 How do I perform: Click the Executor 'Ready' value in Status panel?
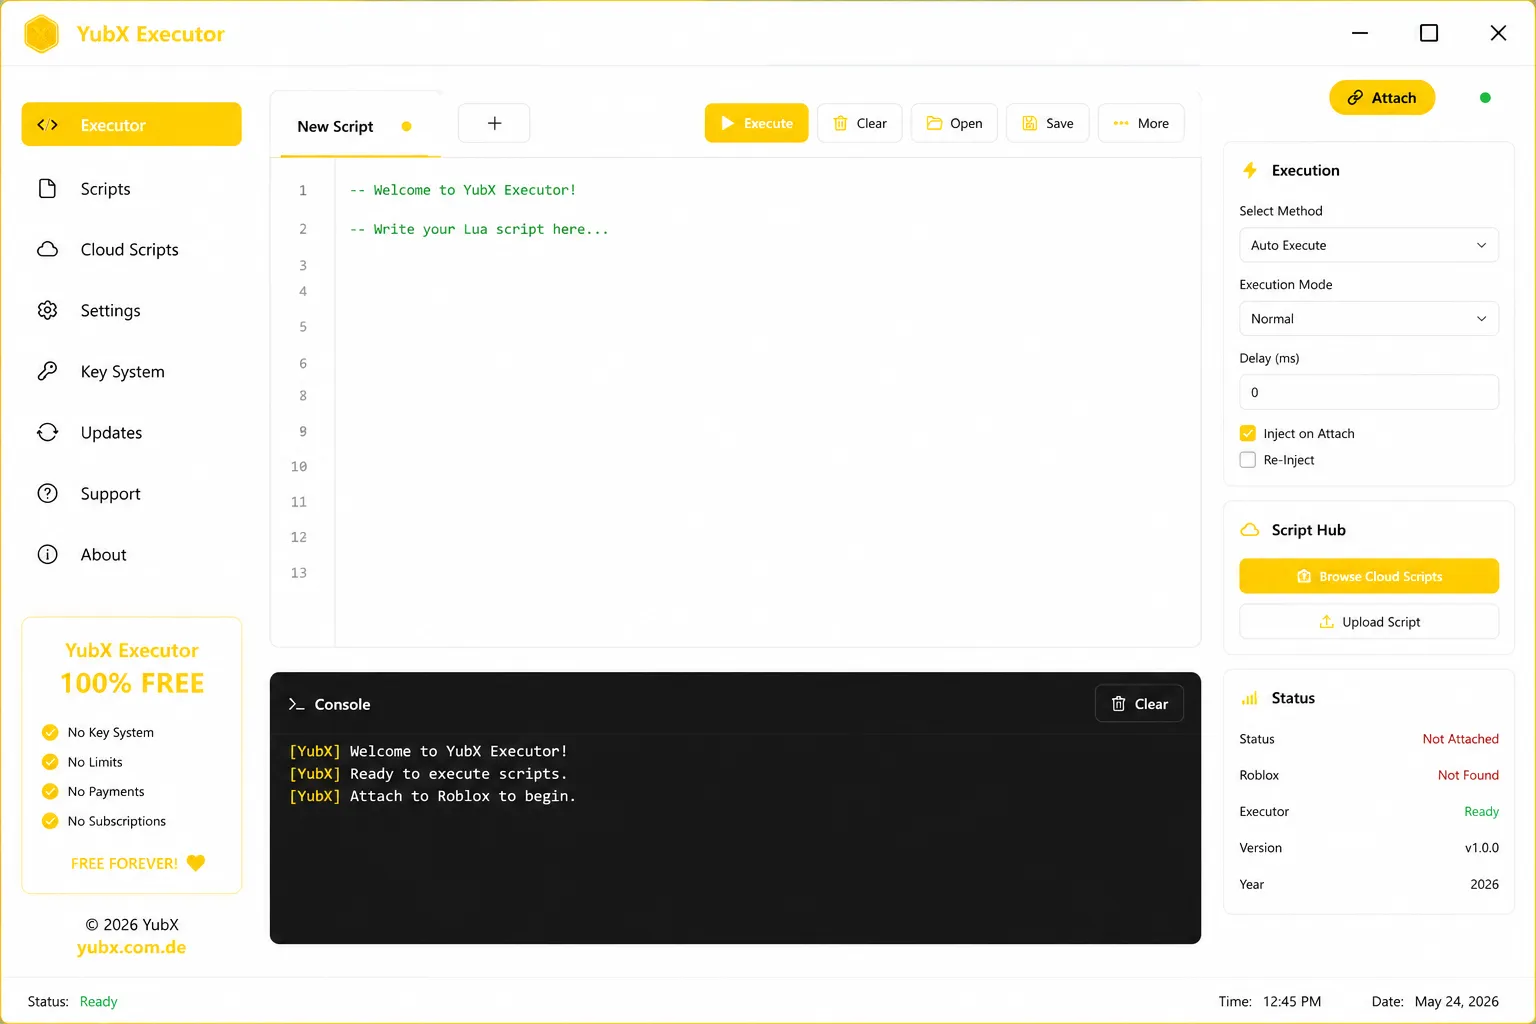click(x=1481, y=812)
